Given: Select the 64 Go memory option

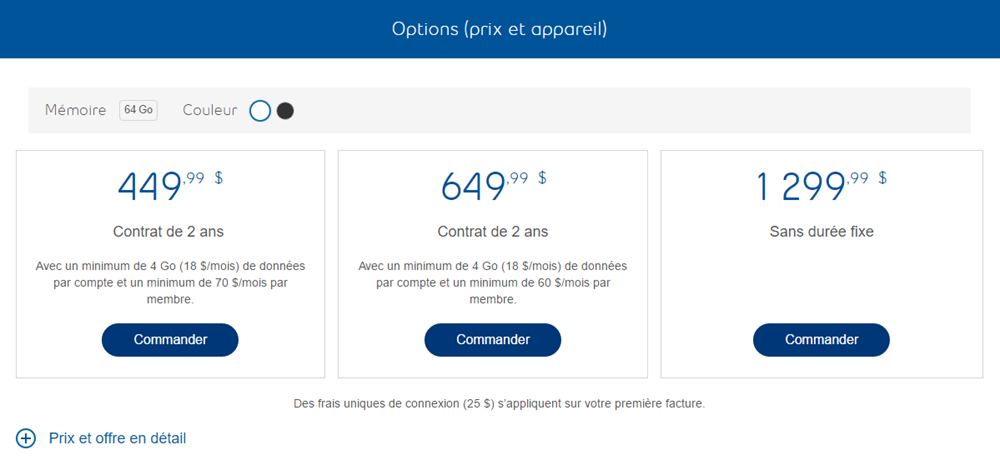Looking at the screenshot, I should [138, 110].
